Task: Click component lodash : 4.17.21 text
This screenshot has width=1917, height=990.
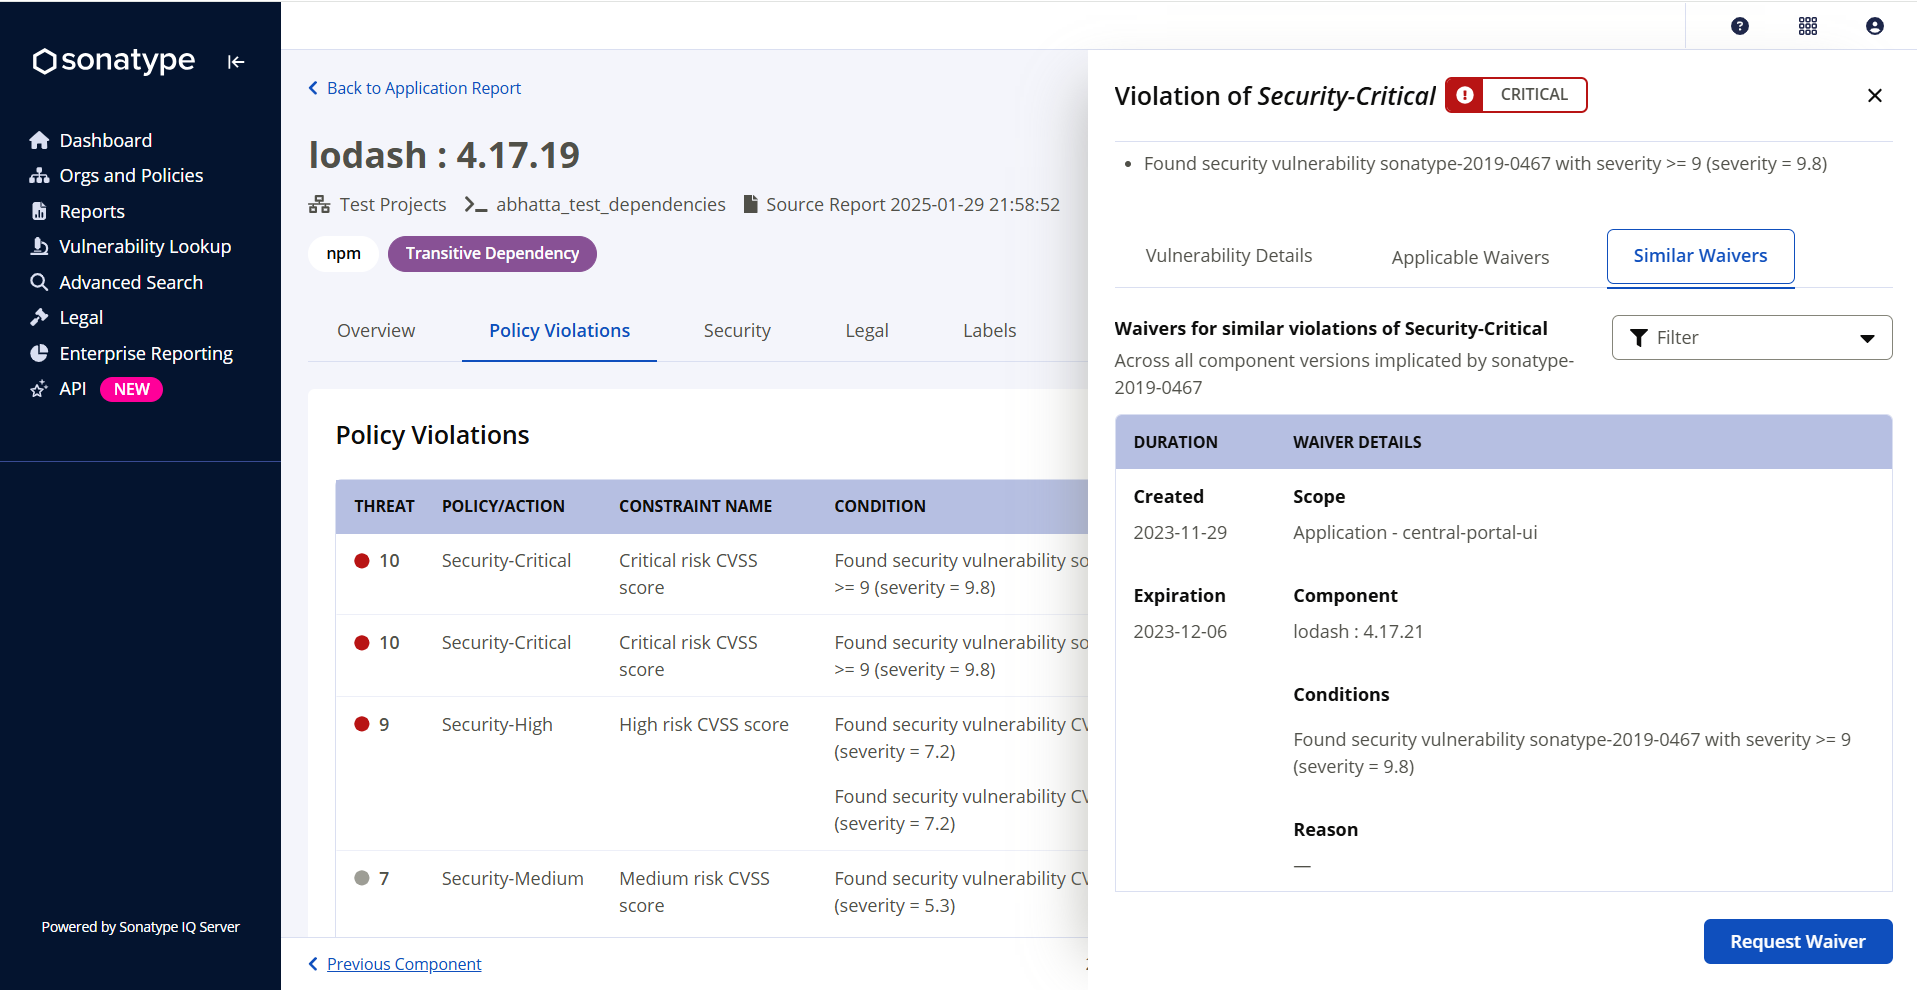Action: click(x=1358, y=632)
